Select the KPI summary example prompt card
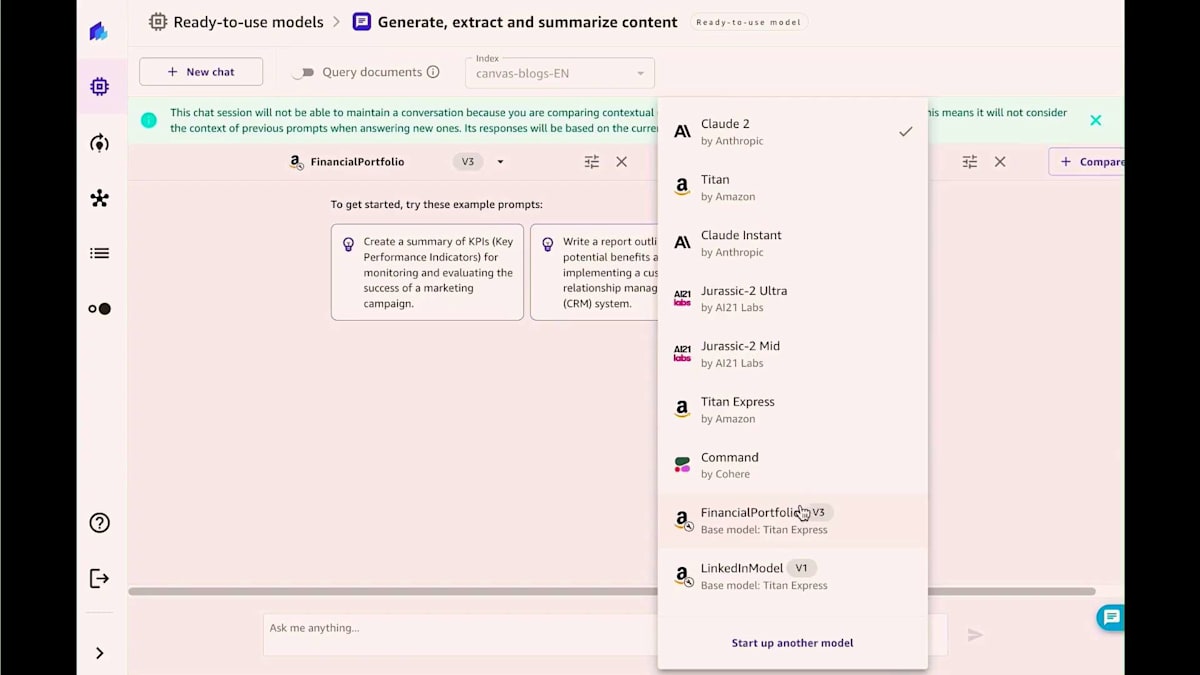Image resolution: width=1200 pixels, height=675 pixels. pyautogui.click(x=427, y=272)
